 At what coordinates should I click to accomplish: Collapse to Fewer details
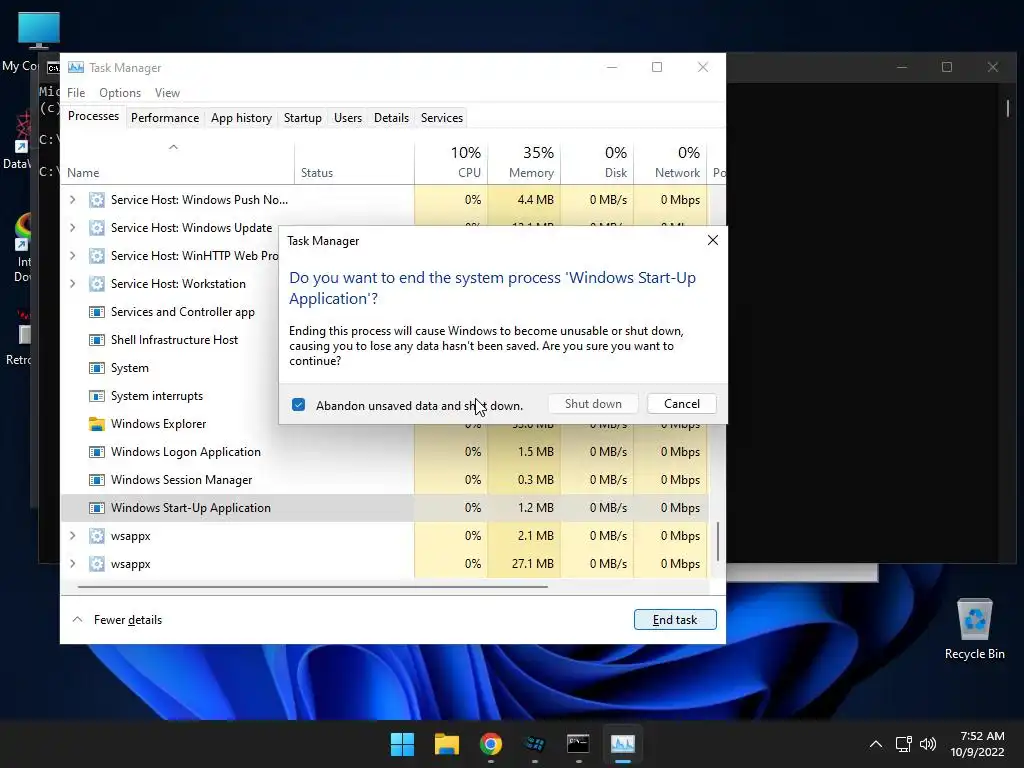click(x=116, y=620)
